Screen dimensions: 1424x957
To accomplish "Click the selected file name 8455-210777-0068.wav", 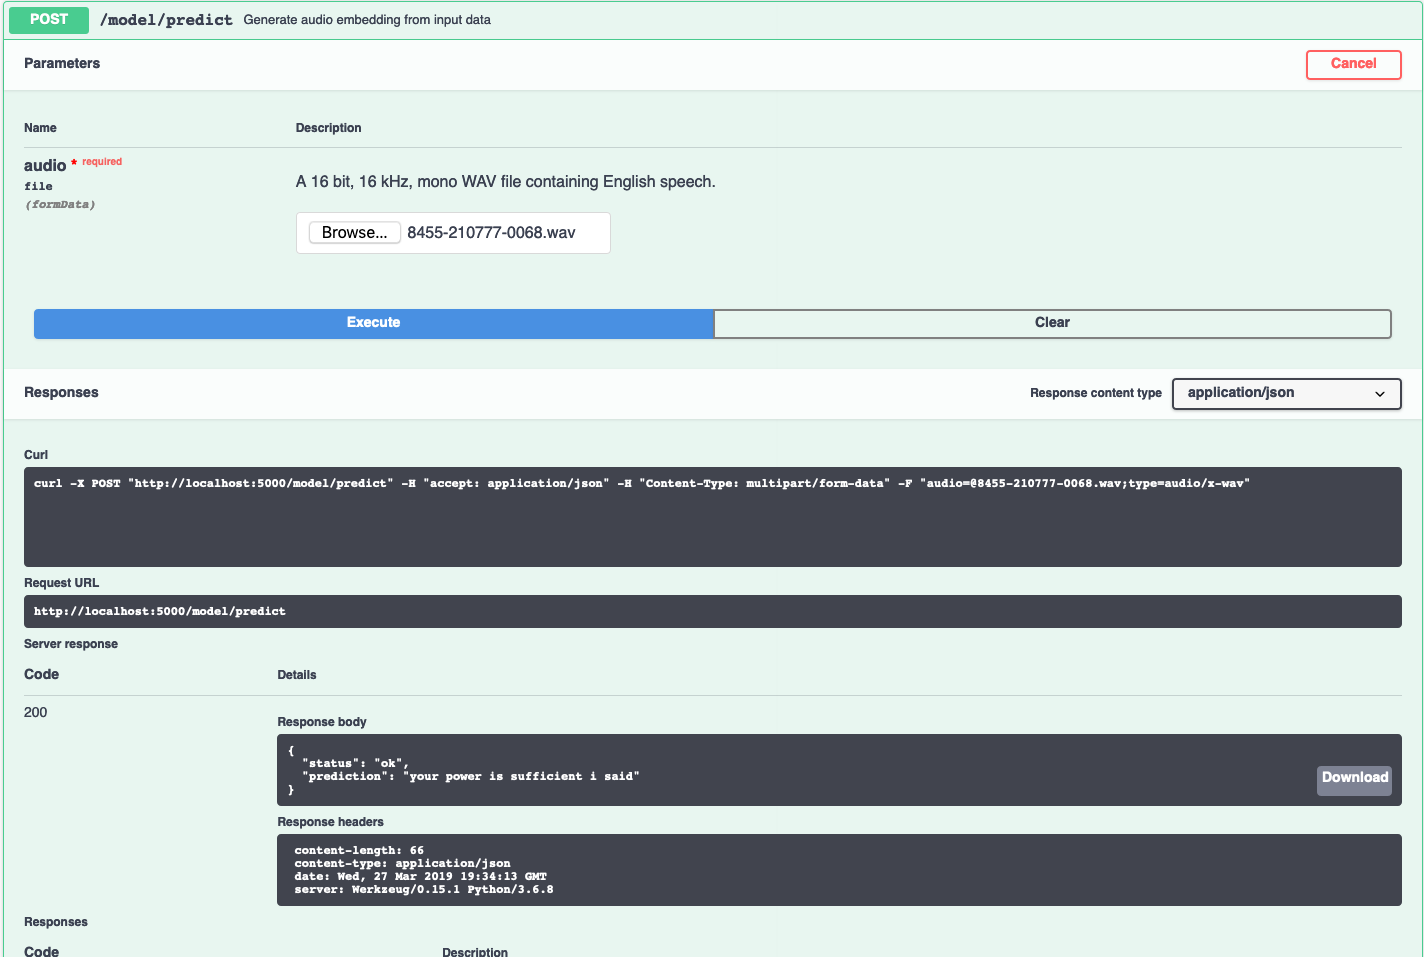I will coord(491,233).
